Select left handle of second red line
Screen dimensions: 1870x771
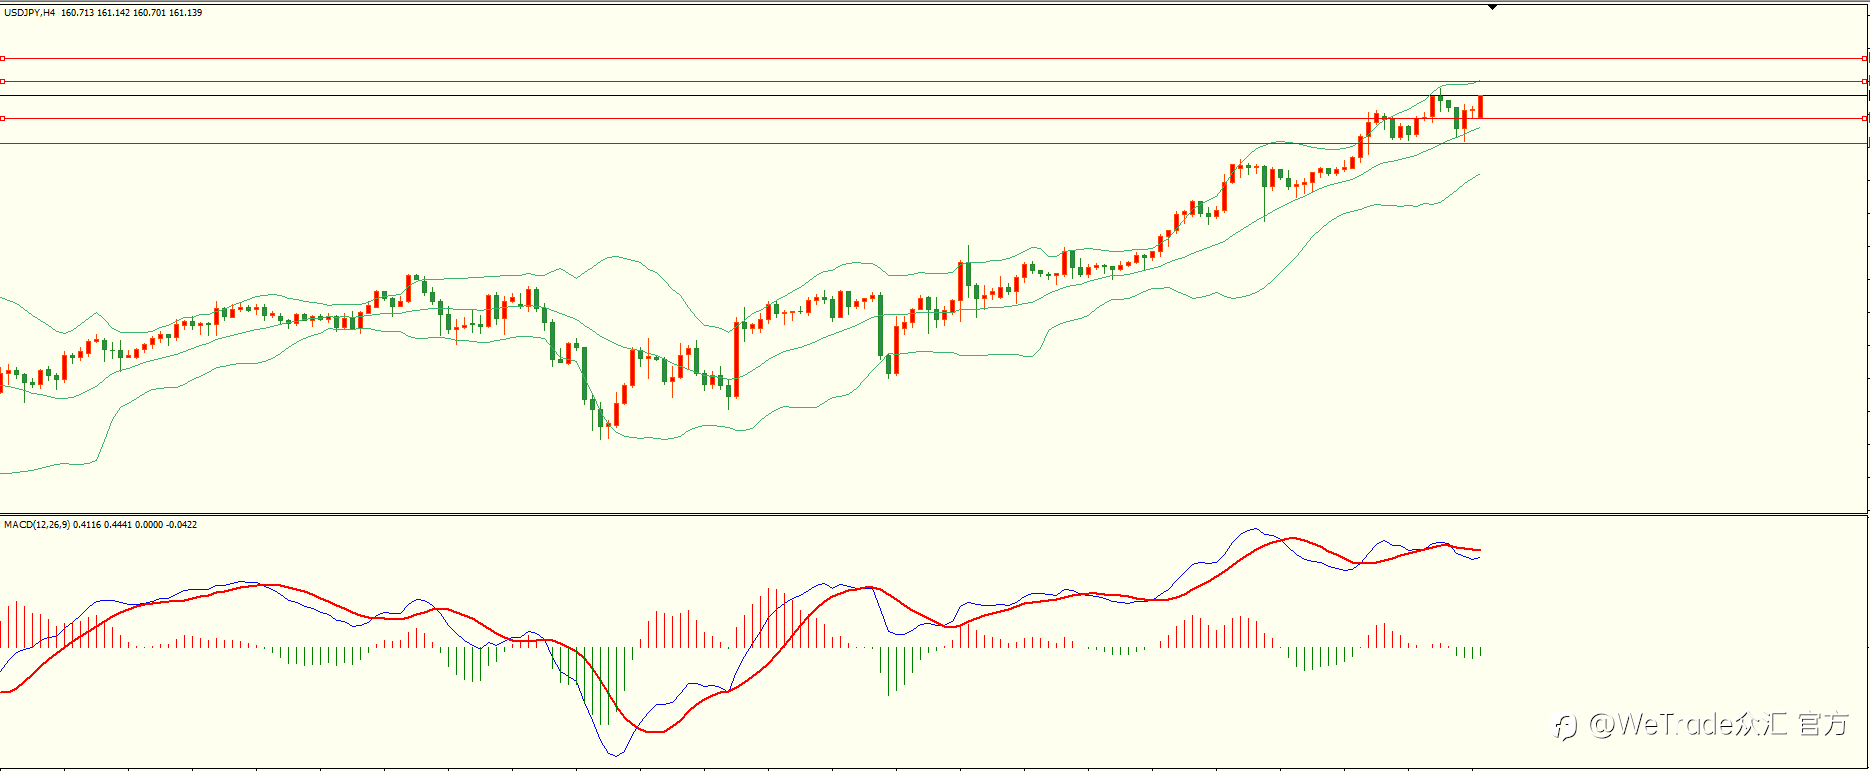click(3, 81)
